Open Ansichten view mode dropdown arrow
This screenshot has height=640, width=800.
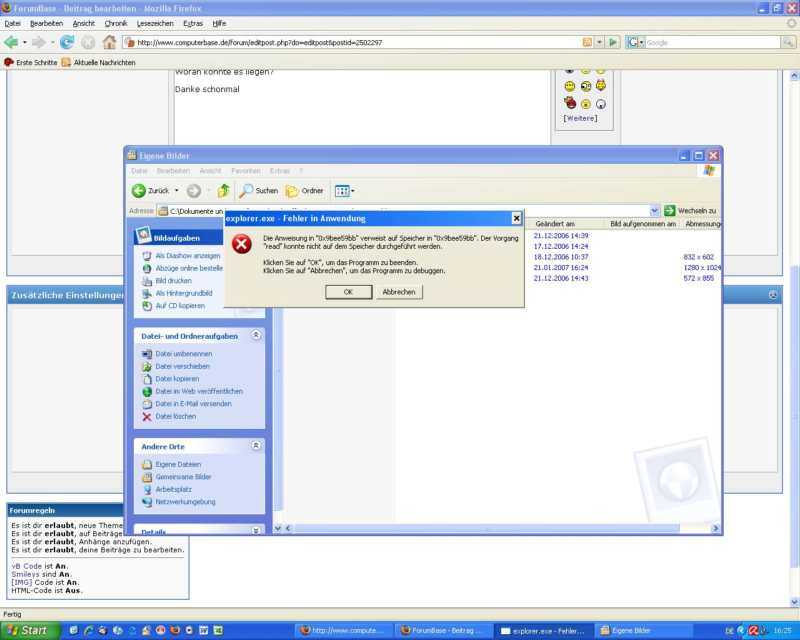pyautogui.click(x=353, y=191)
